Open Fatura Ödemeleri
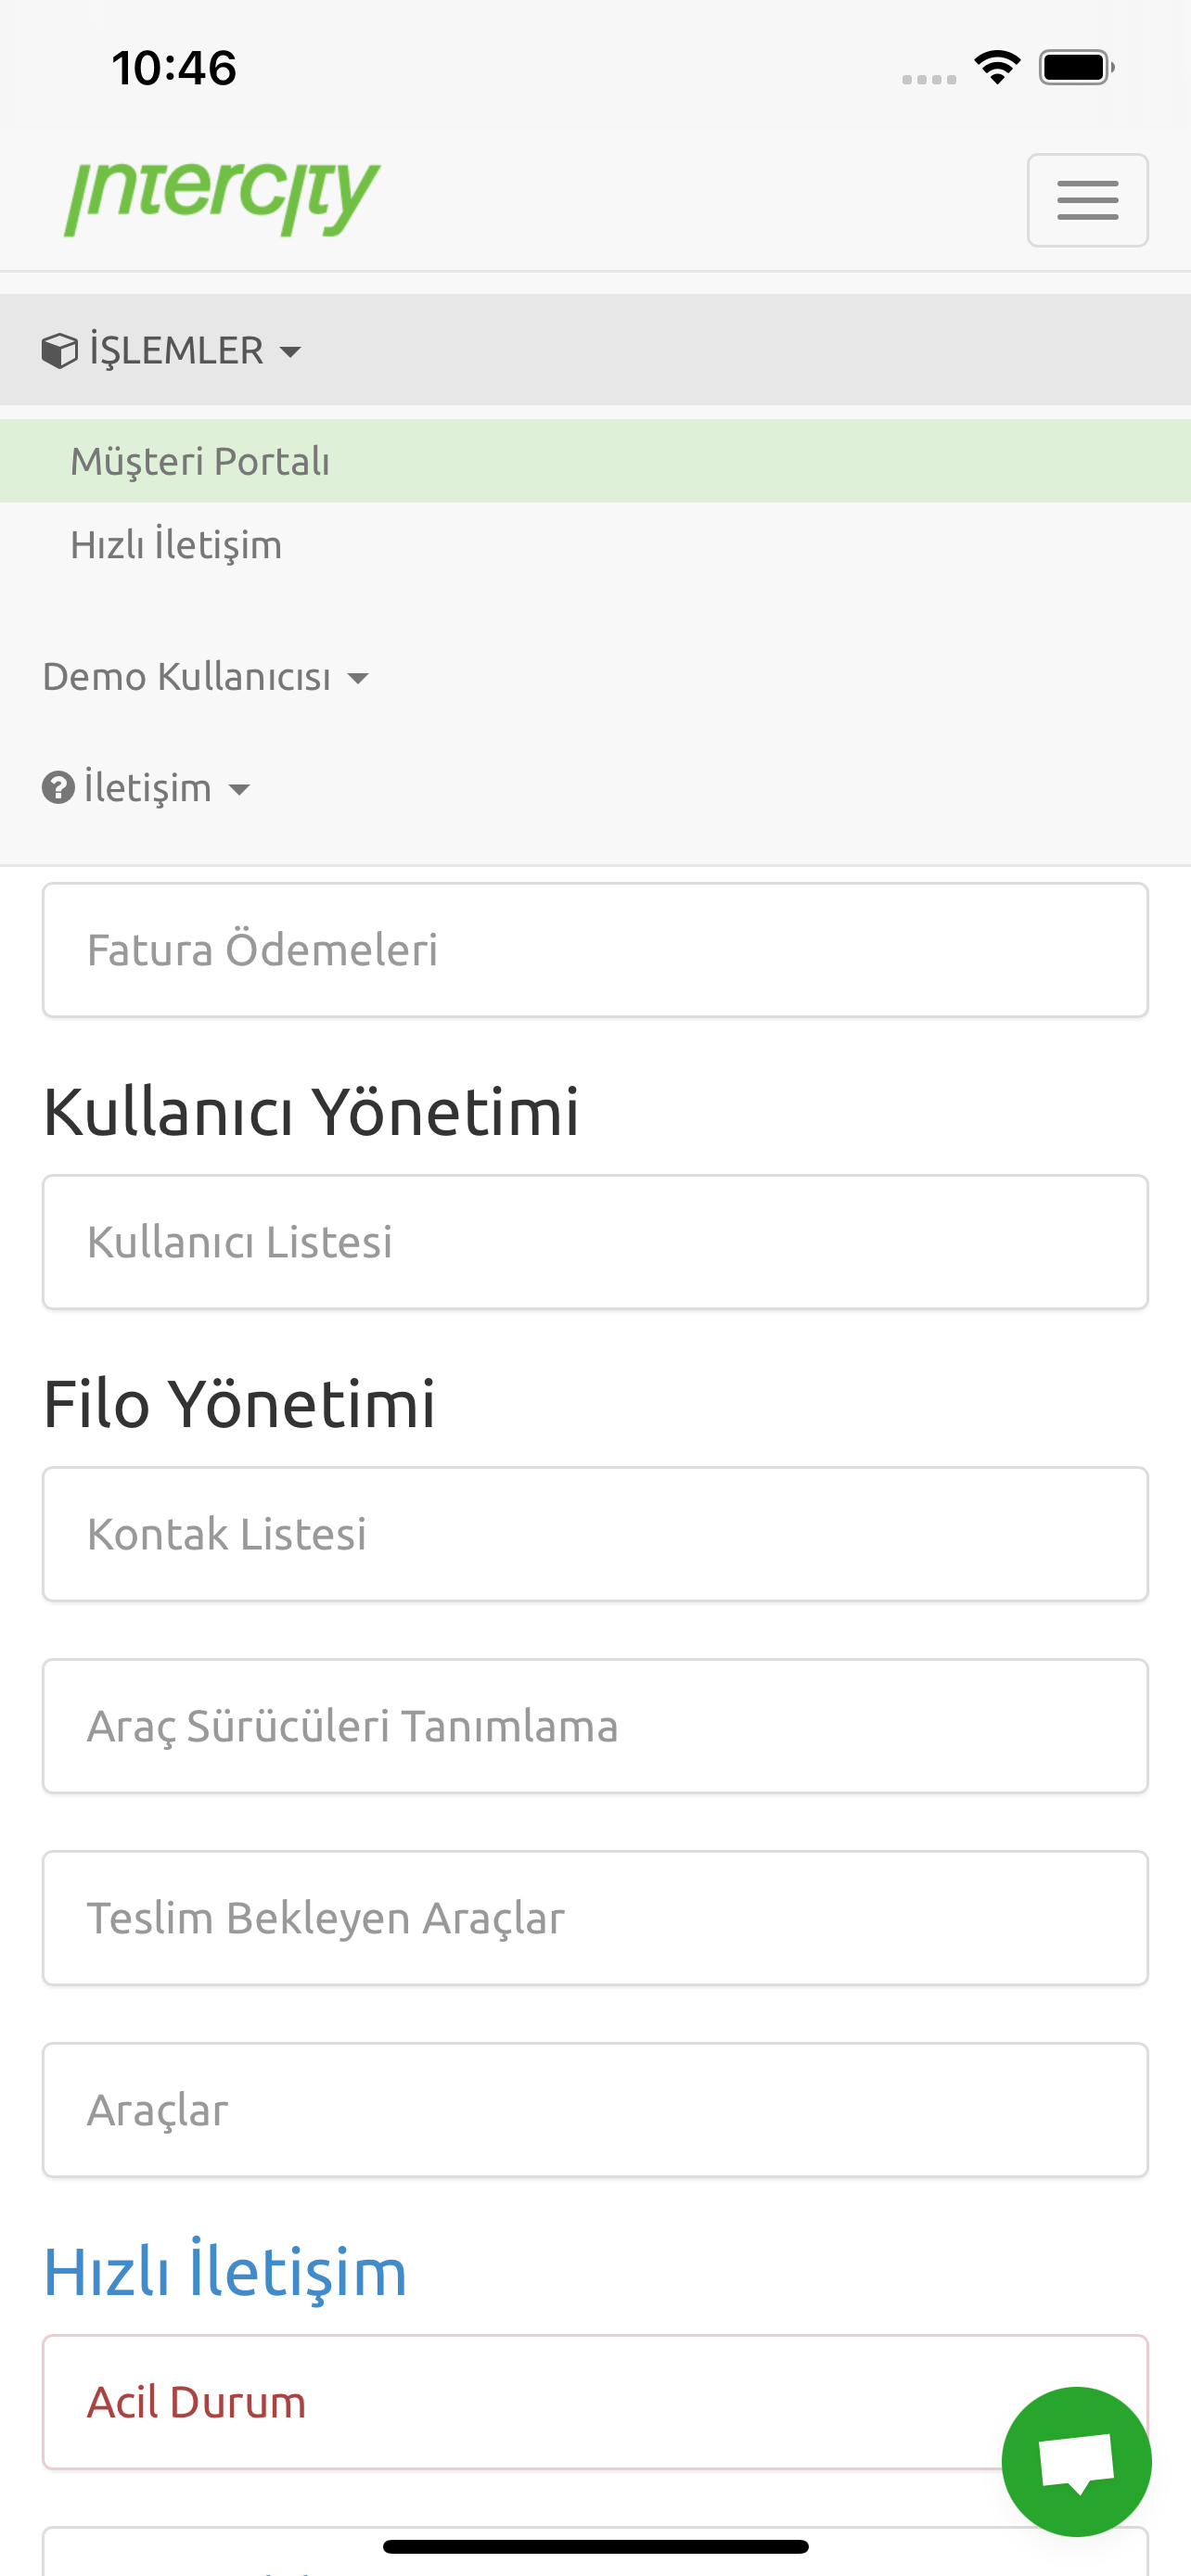Screen dimensions: 1191x2576 point(595,950)
